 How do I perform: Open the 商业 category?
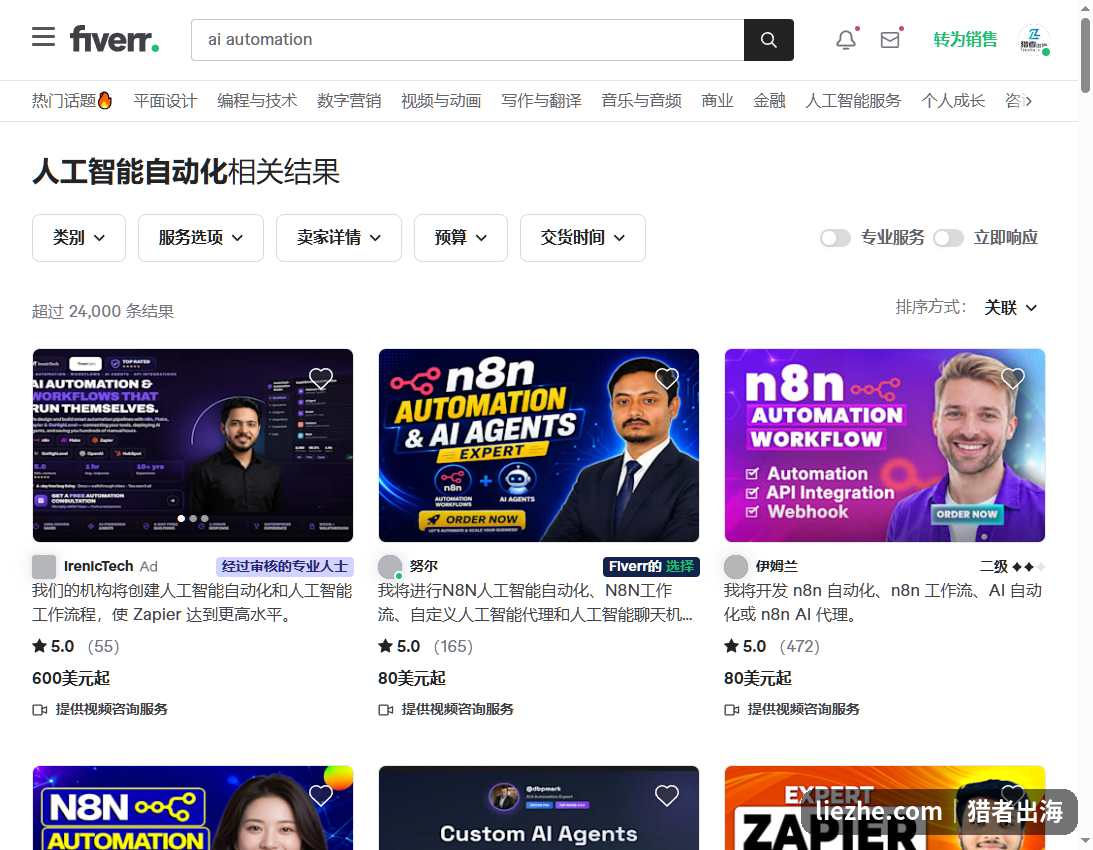[x=717, y=100]
